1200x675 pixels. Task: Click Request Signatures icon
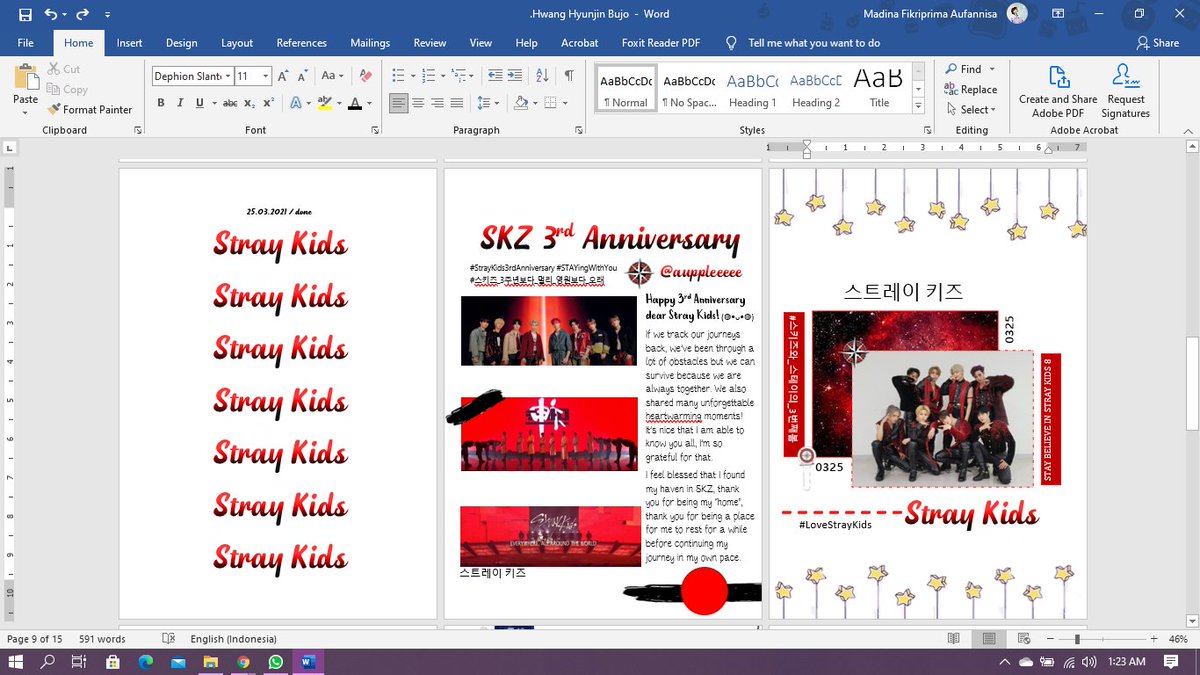[1126, 91]
